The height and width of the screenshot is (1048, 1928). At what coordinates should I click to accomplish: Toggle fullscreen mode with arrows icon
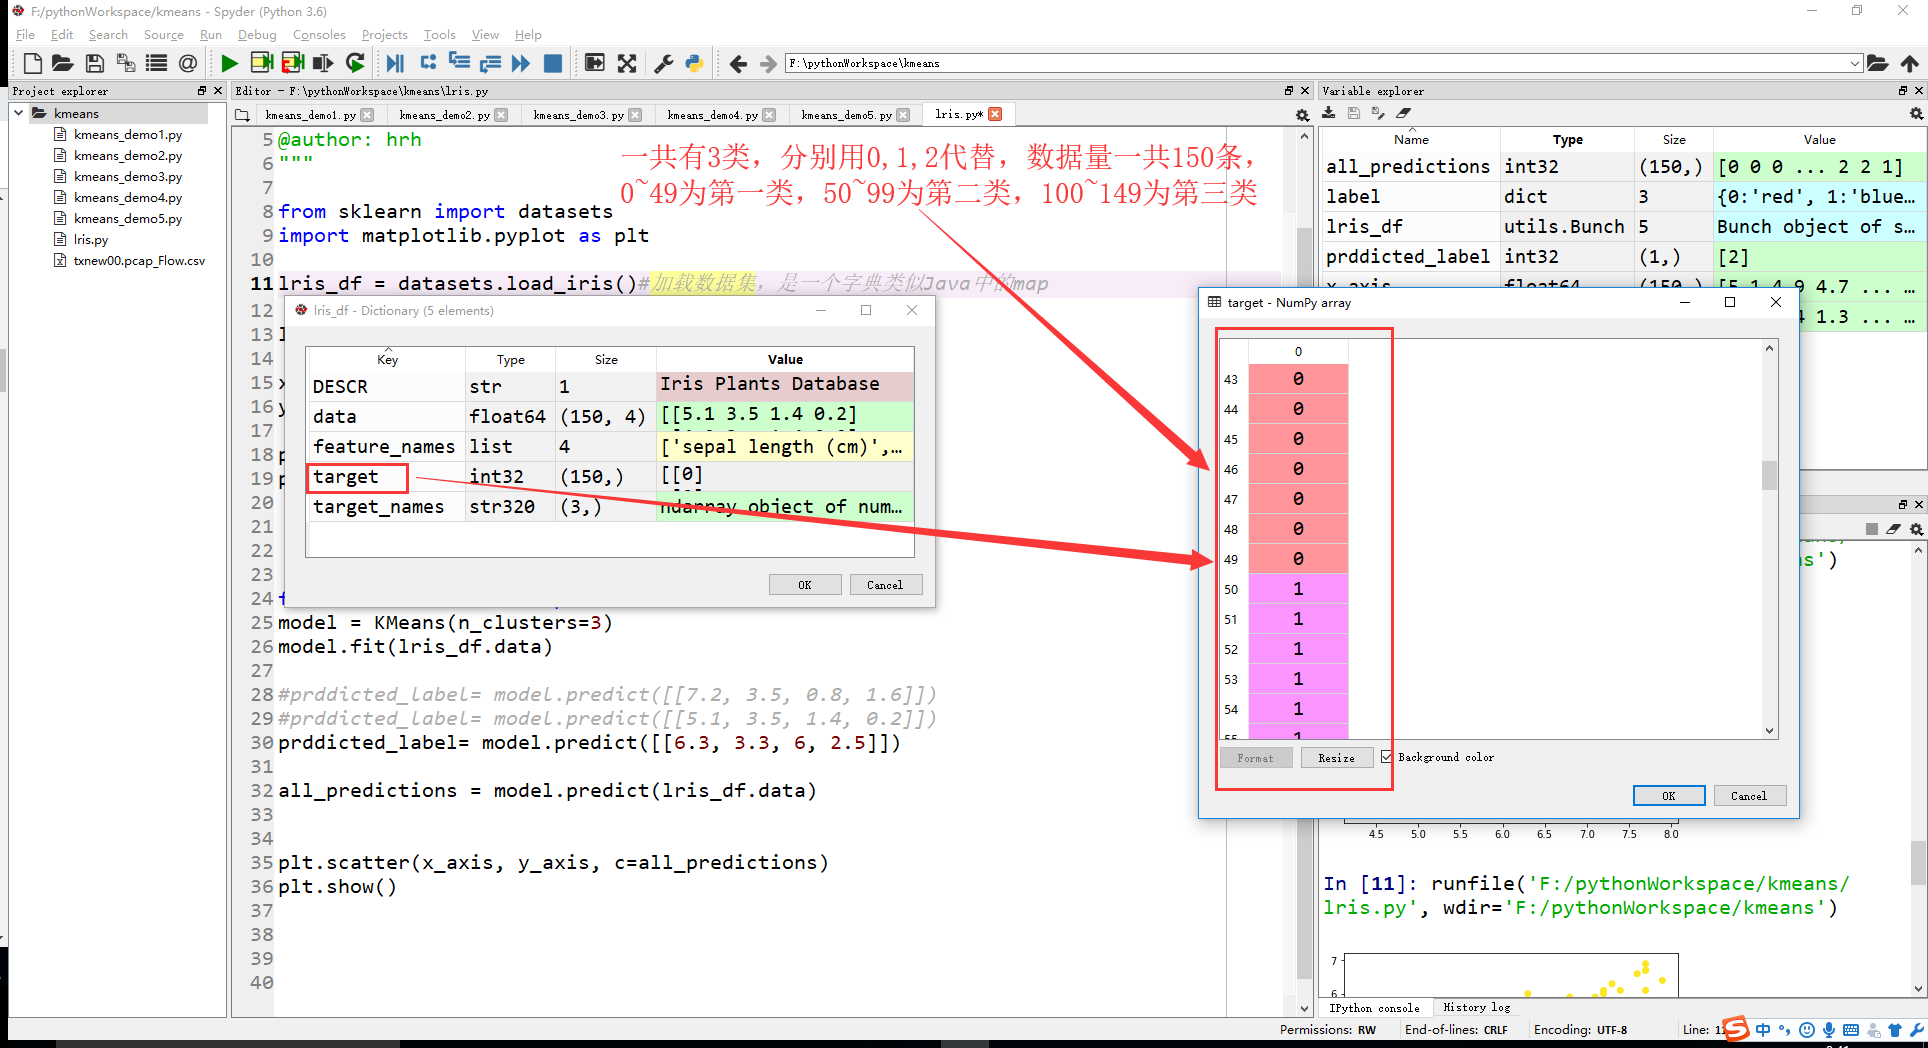tap(627, 62)
